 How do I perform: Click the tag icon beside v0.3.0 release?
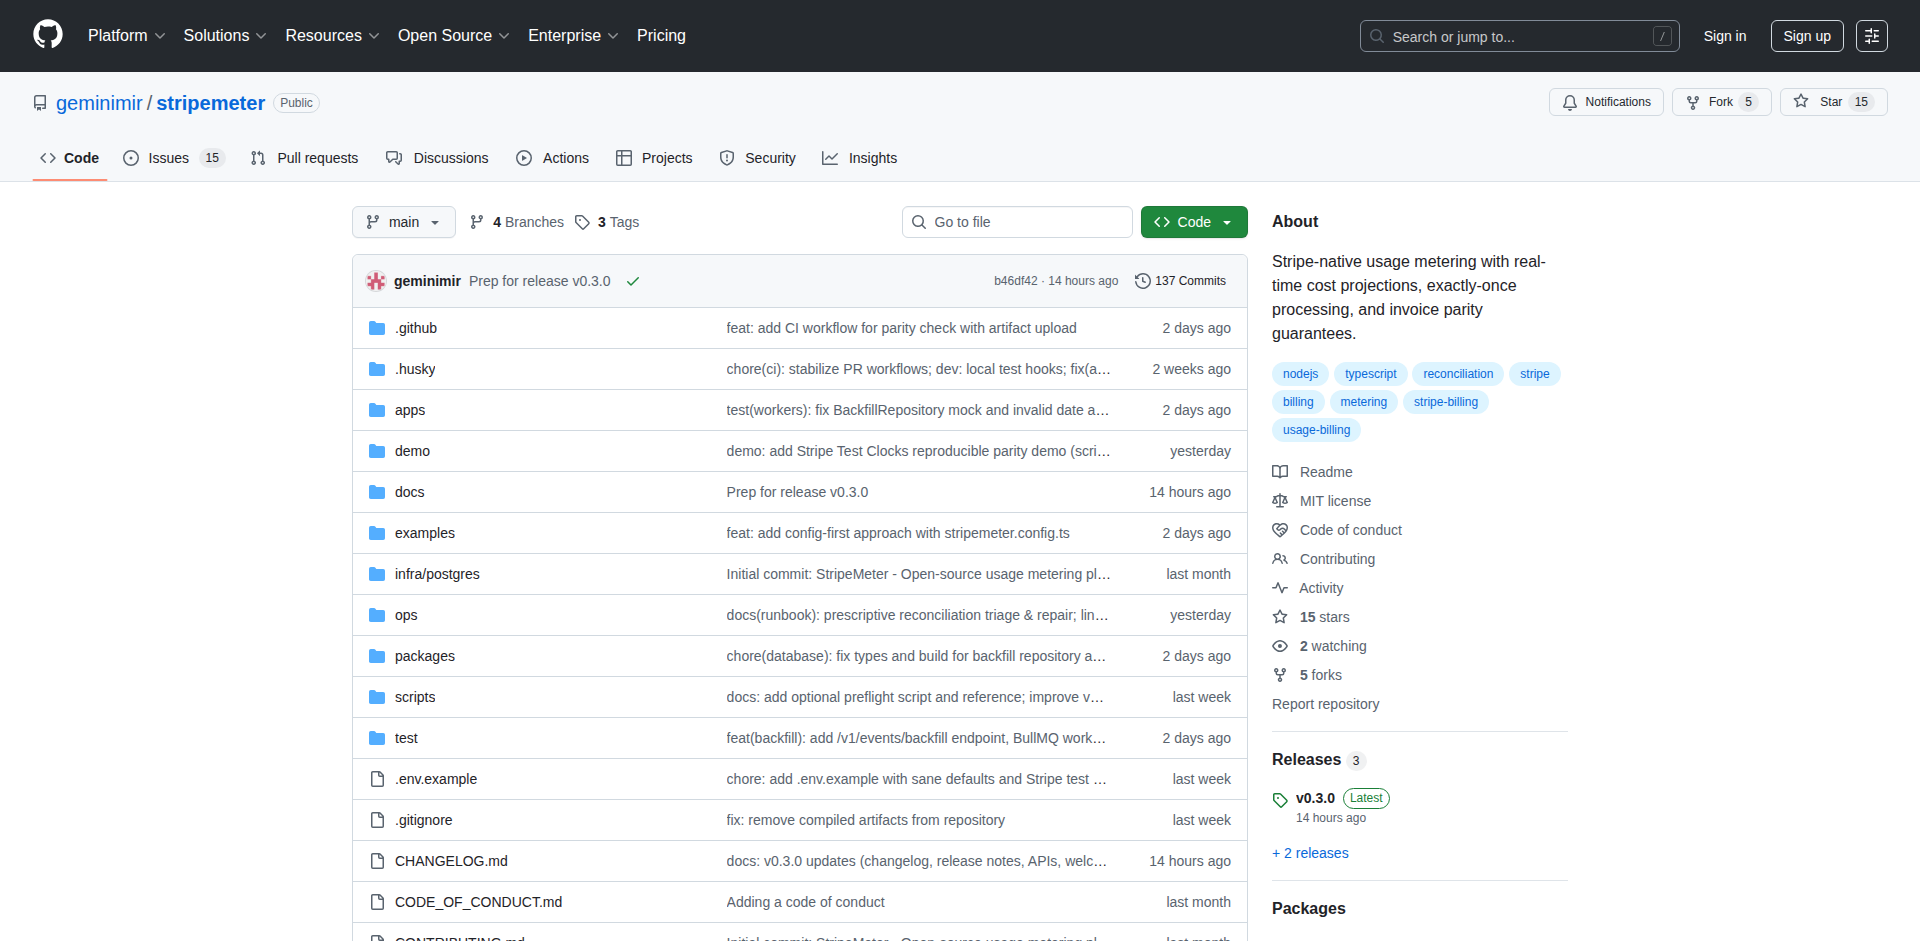[x=1280, y=800]
